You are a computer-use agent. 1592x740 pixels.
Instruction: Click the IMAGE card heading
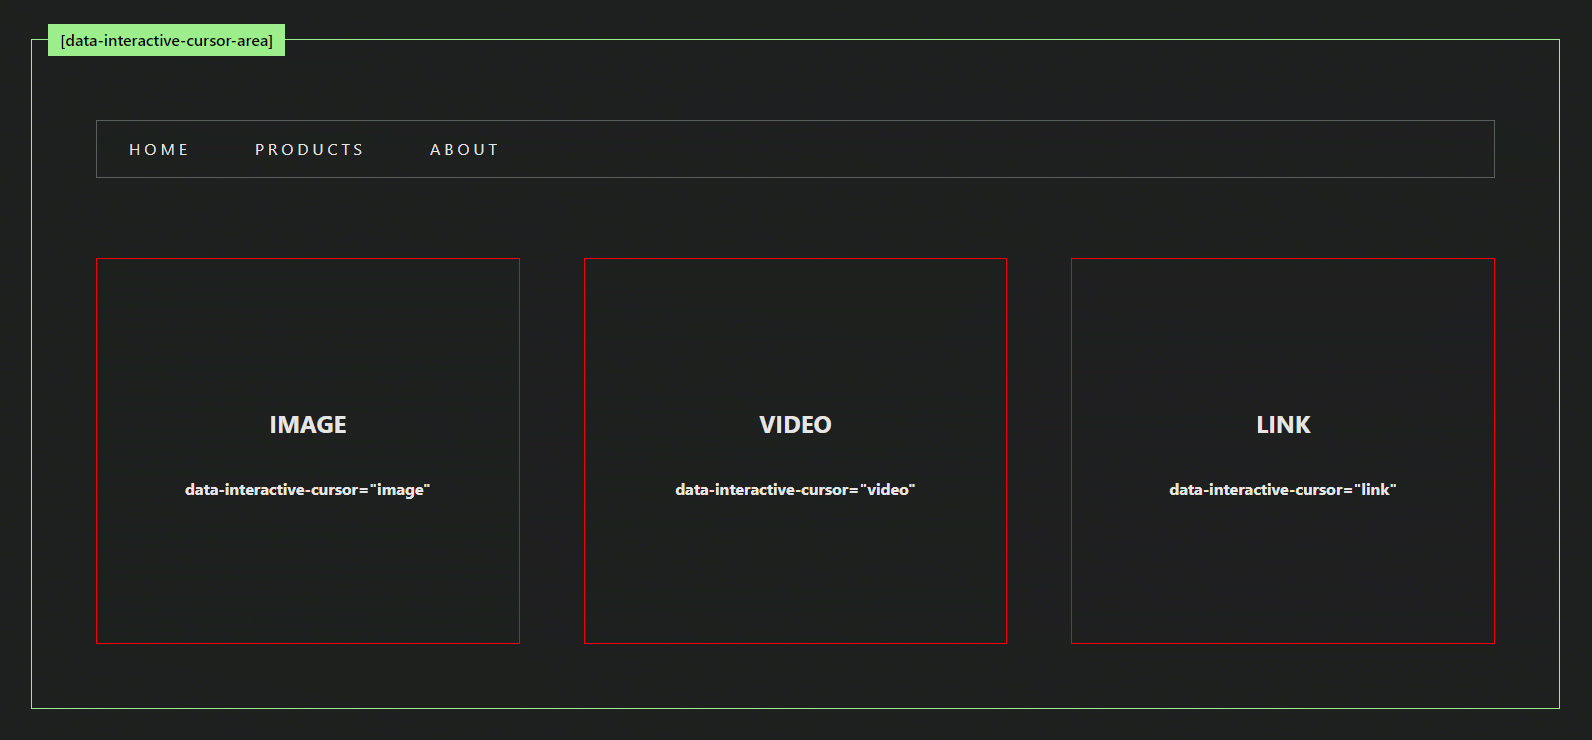308,425
